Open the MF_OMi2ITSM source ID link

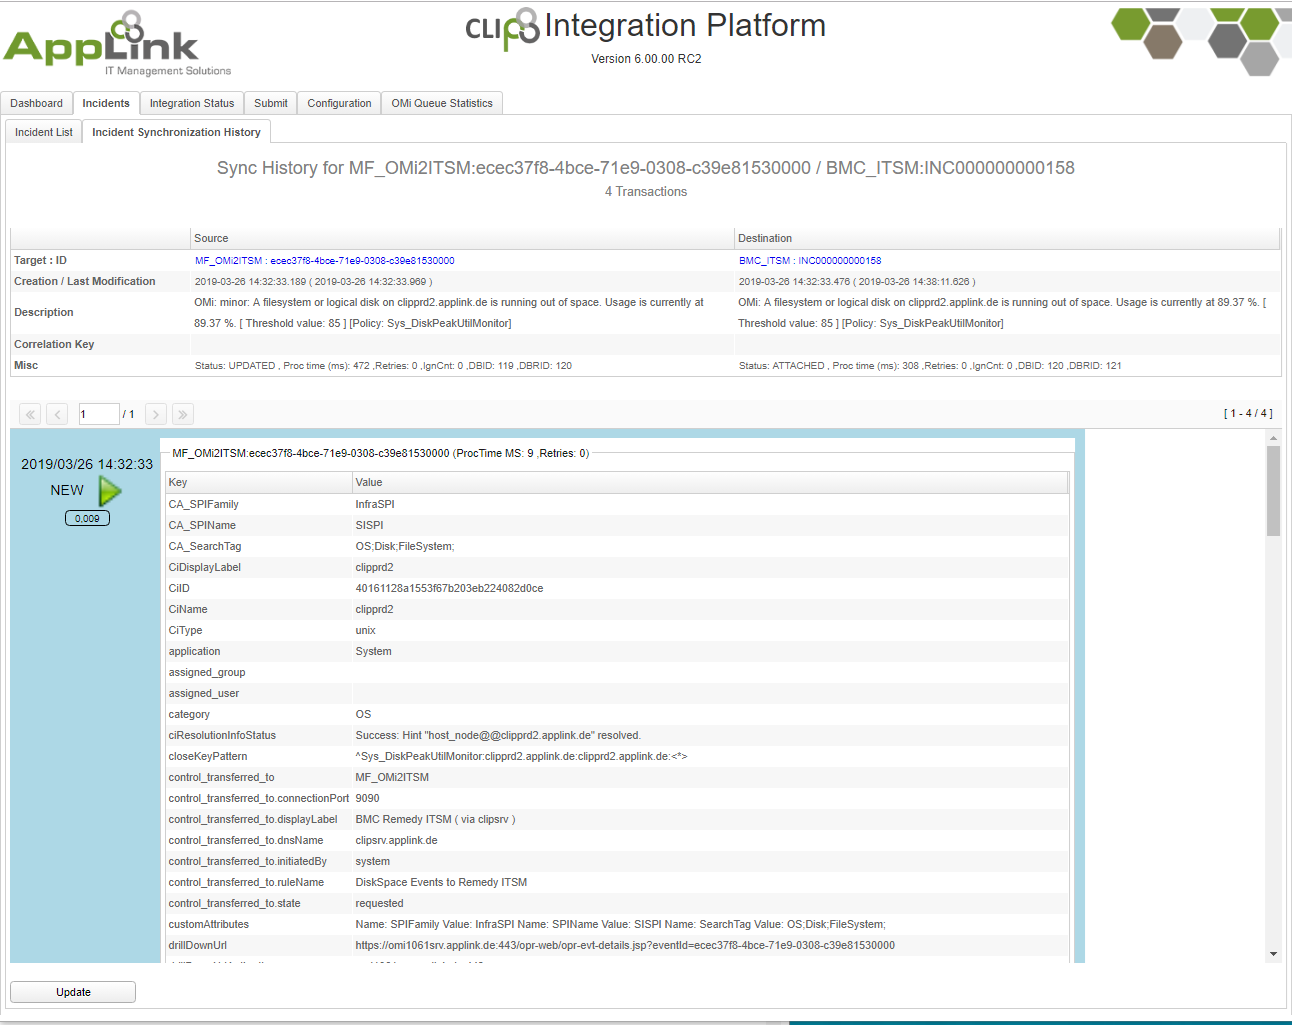[325, 261]
